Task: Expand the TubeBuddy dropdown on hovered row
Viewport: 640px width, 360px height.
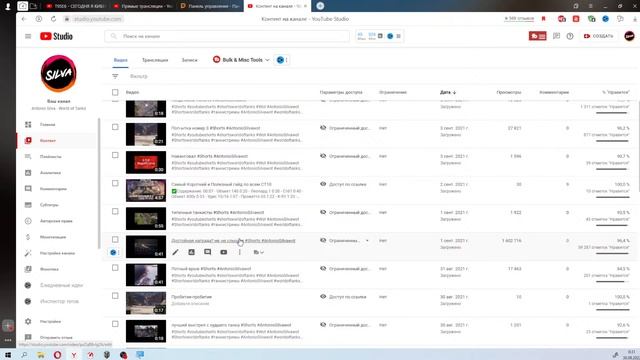Action: pyautogui.click(x=258, y=252)
